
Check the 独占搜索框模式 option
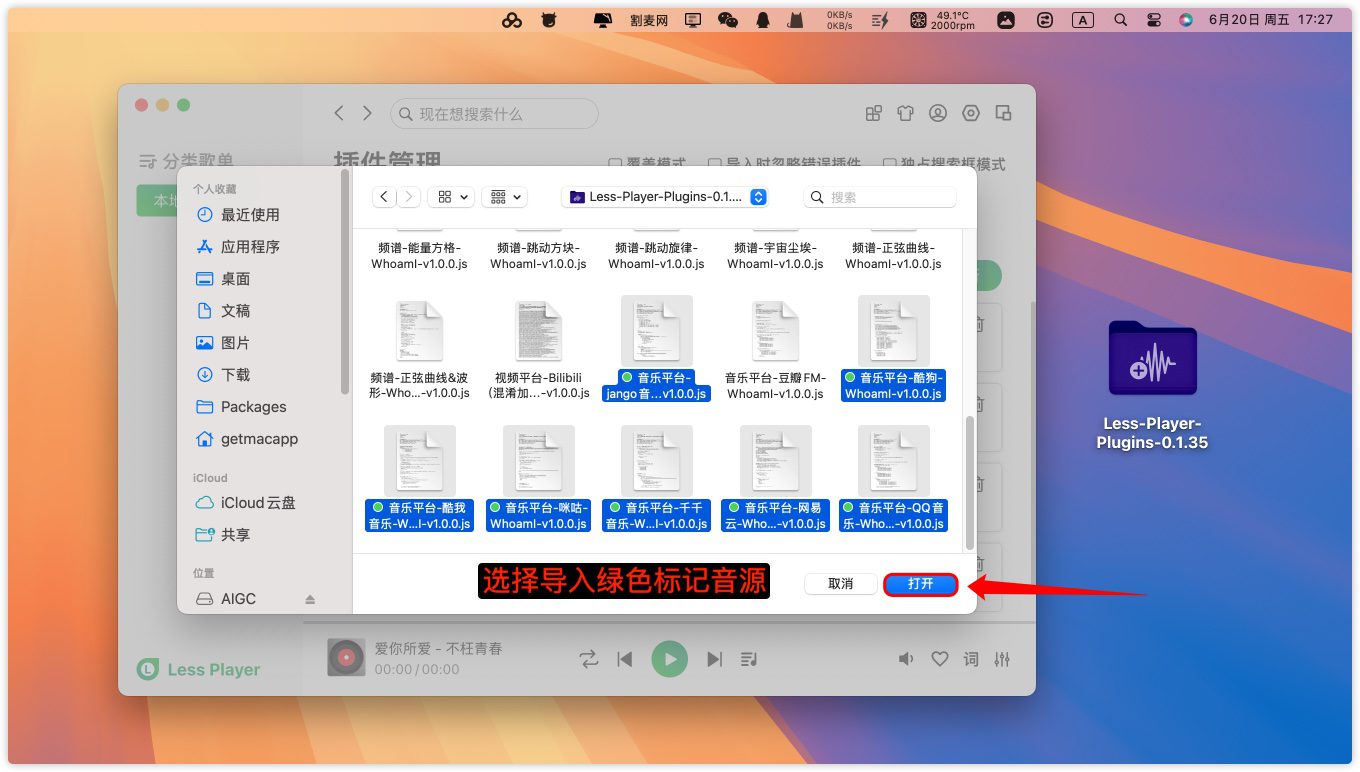click(x=889, y=164)
